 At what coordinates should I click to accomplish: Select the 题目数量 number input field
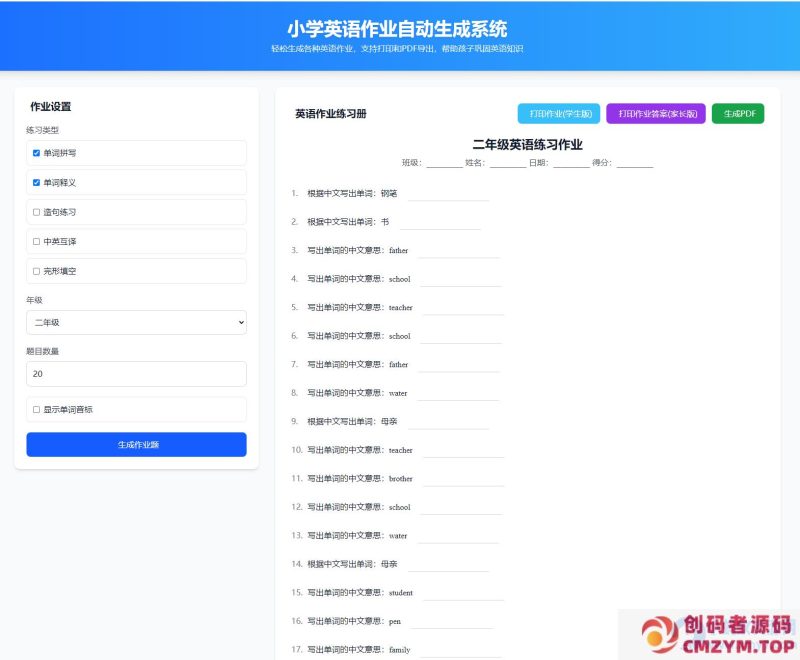pos(136,373)
